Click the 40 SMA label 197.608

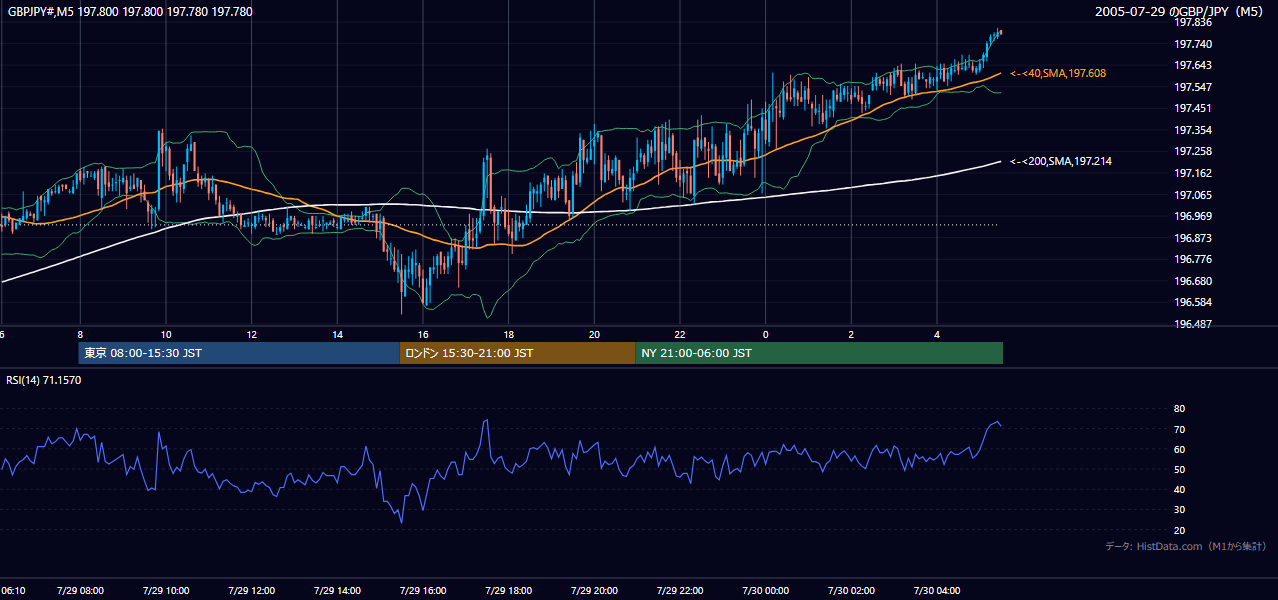(1058, 74)
